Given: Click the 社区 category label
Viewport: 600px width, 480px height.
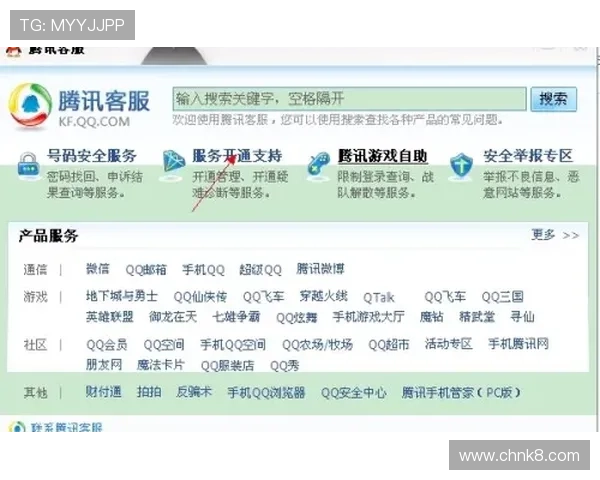Looking at the screenshot, I should coord(35,345).
